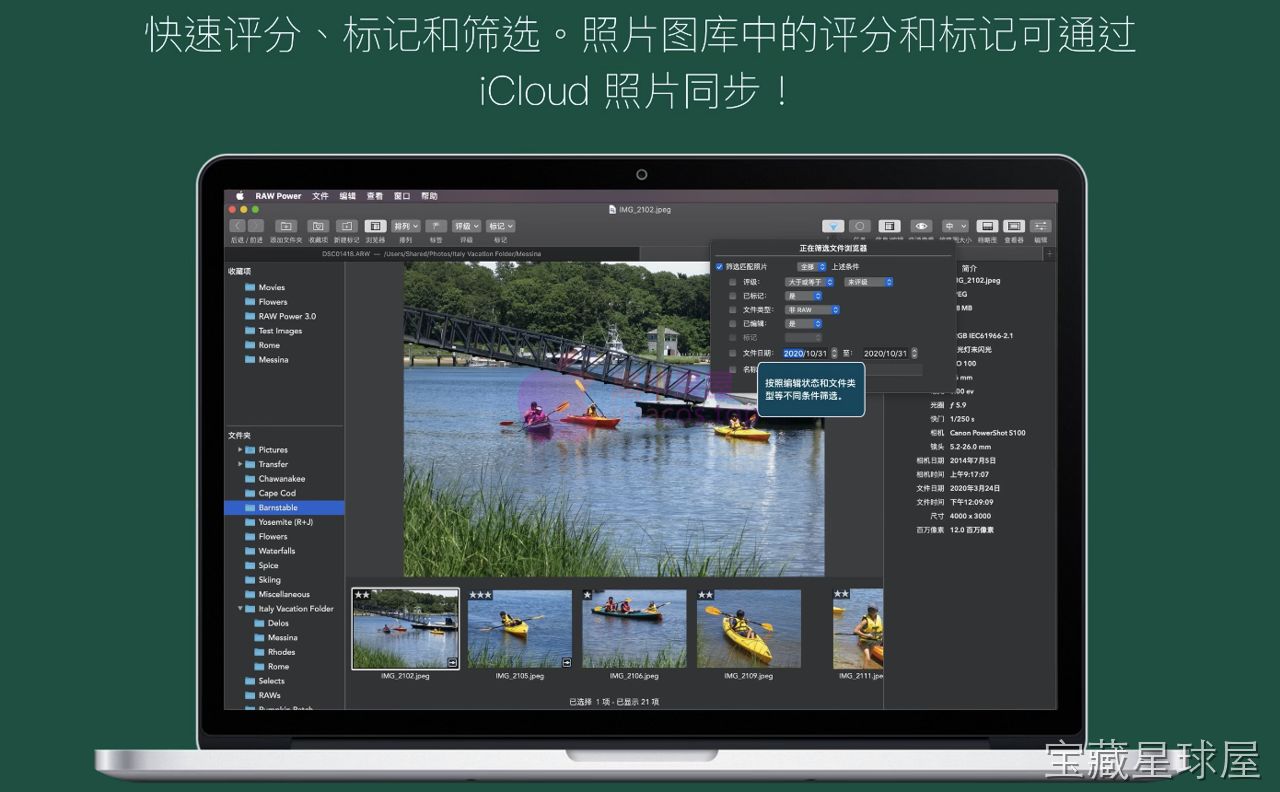This screenshot has width=1280, height=792.
Task: Select the IMG_2102.jpeg thumbnail
Action: point(406,628)
